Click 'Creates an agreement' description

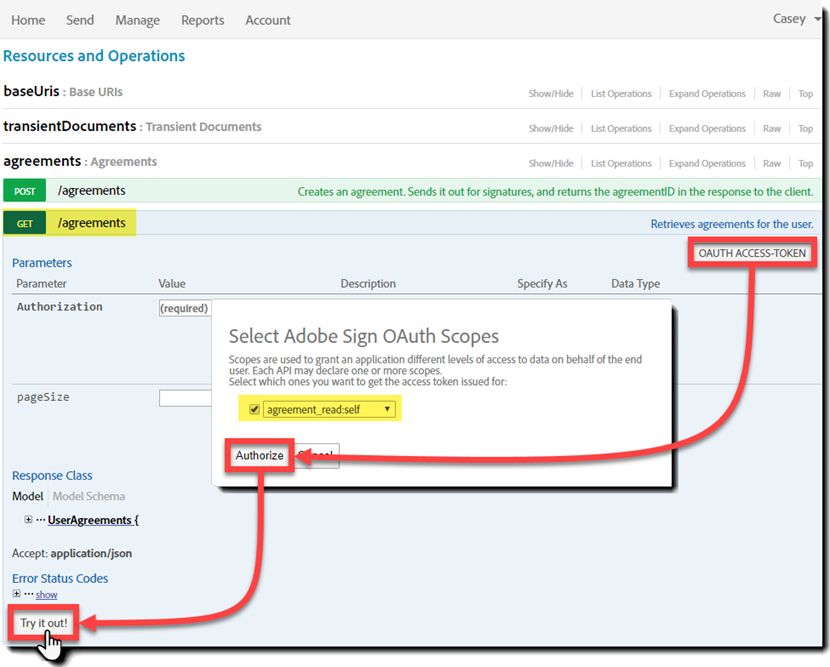point(555,192)
